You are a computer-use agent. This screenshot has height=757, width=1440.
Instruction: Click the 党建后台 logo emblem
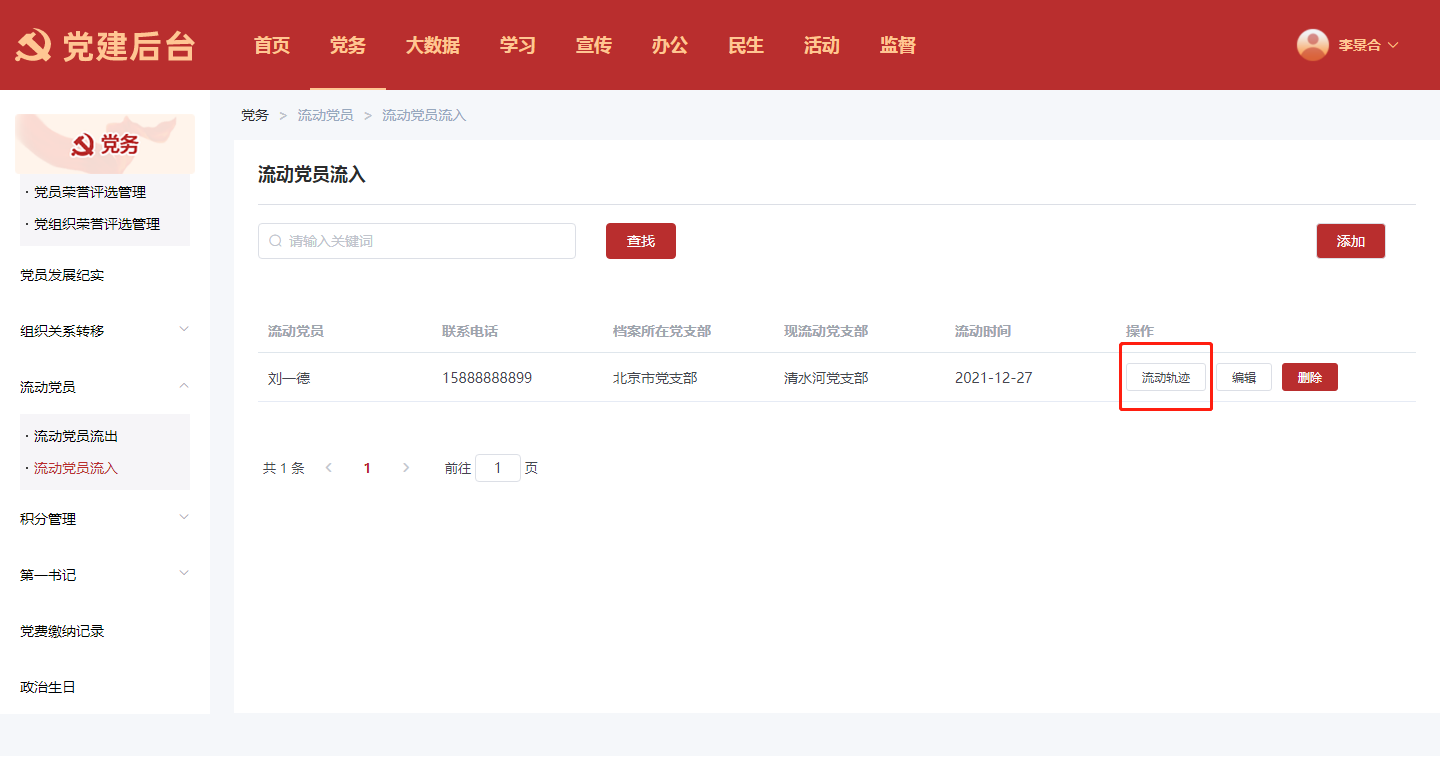(33, 46)
